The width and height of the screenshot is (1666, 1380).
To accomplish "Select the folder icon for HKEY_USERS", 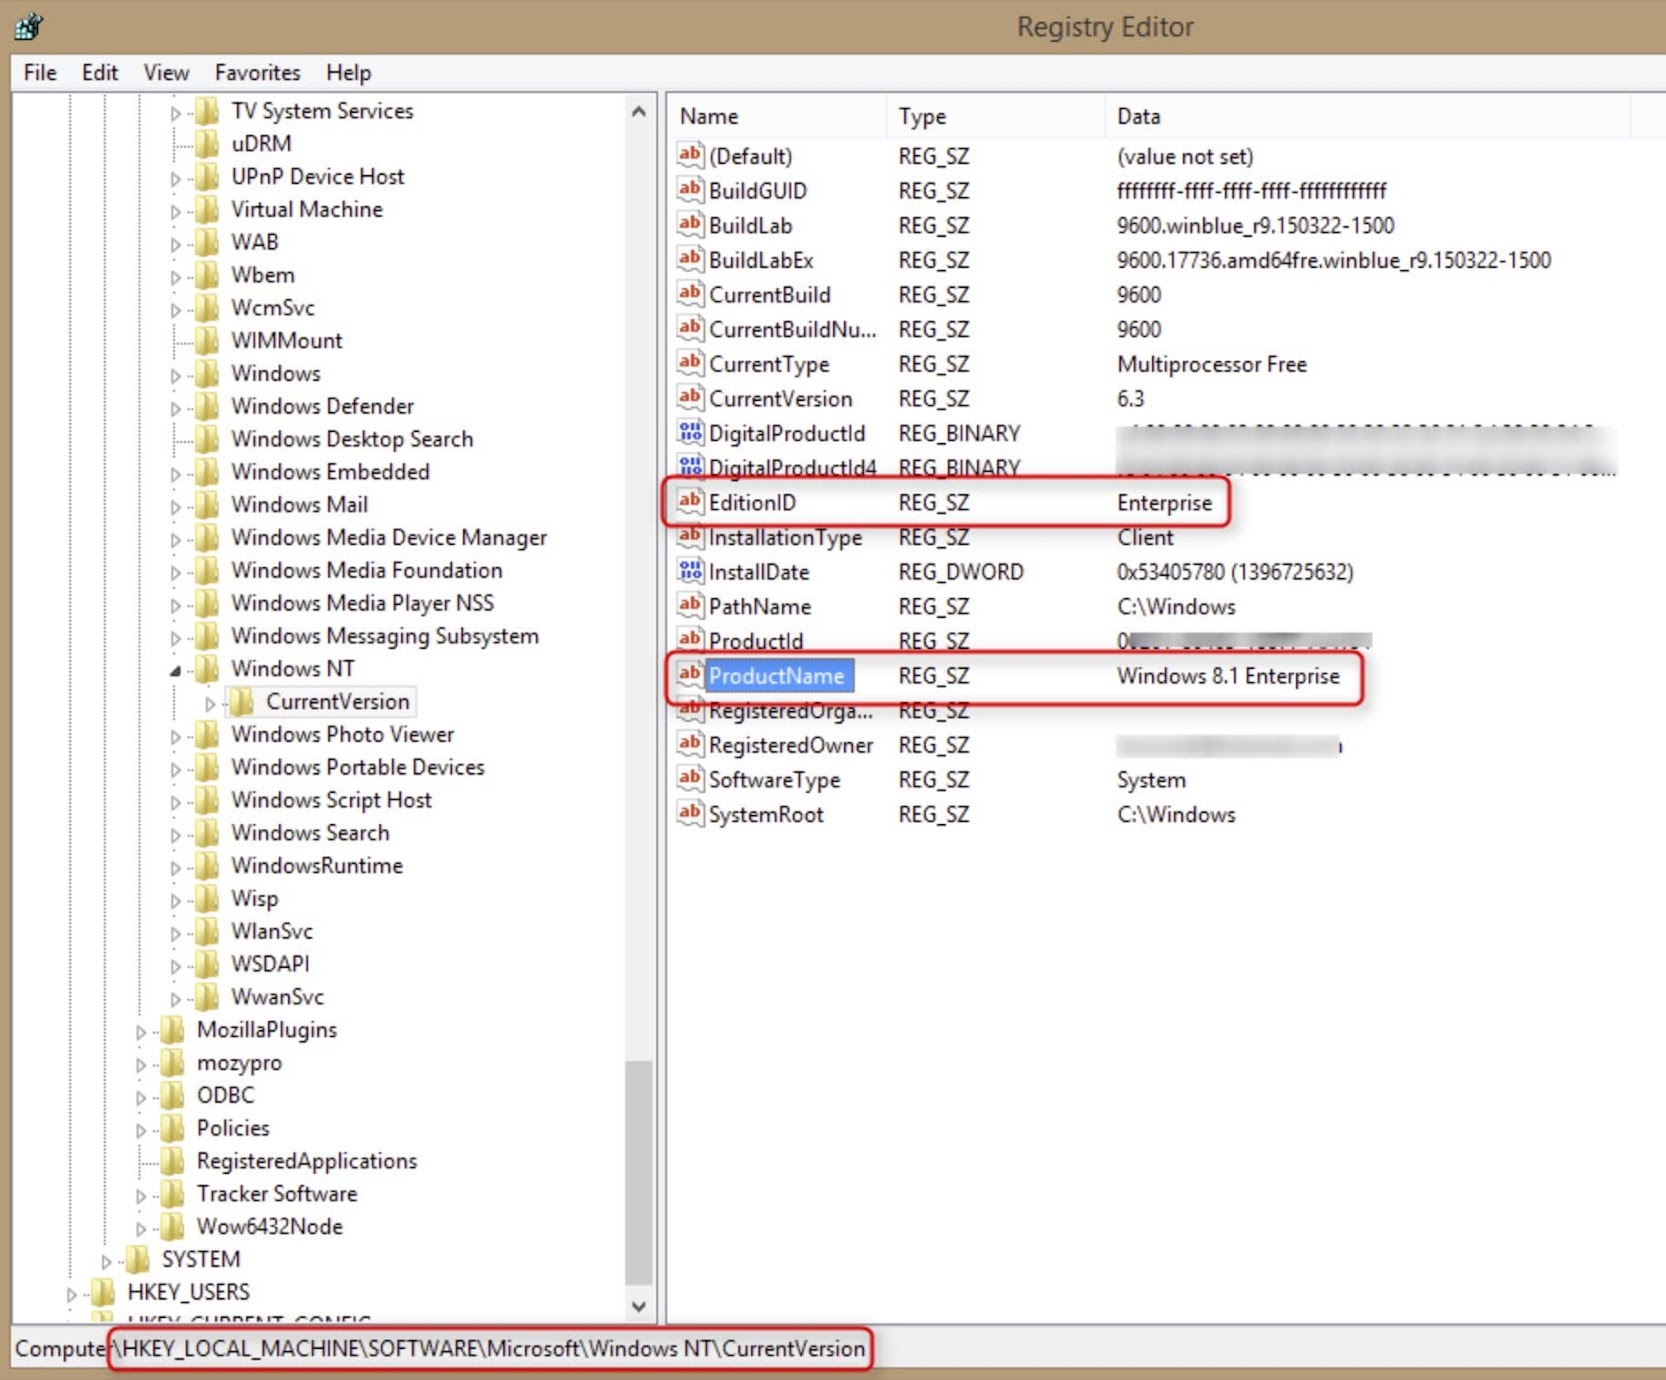I will tap(104, 1292).
